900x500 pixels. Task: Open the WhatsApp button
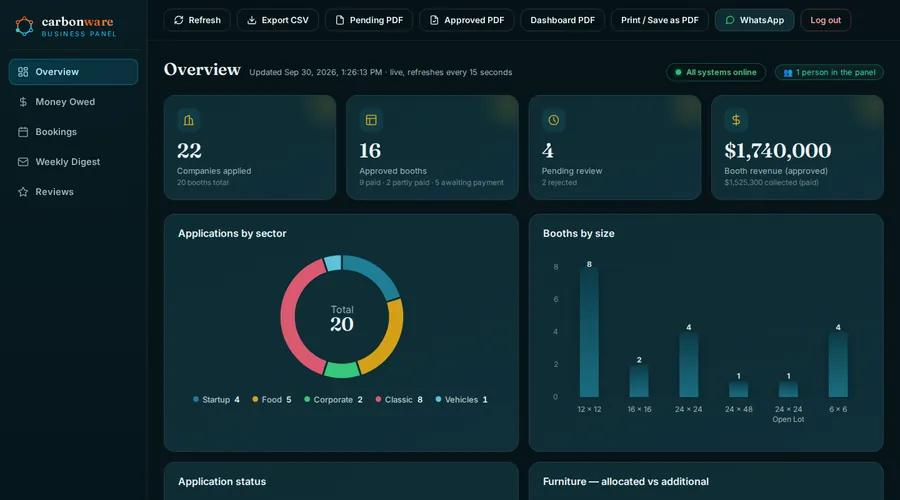tap(754, 20)
